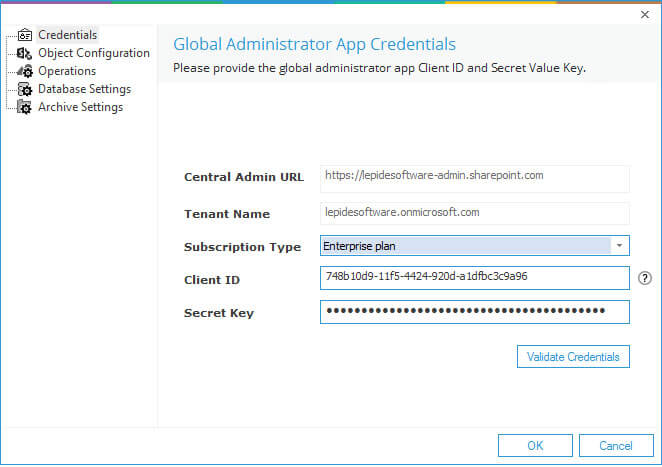Confirm the dialog with OK
The image size is (662, 467).
pos(535,445)
